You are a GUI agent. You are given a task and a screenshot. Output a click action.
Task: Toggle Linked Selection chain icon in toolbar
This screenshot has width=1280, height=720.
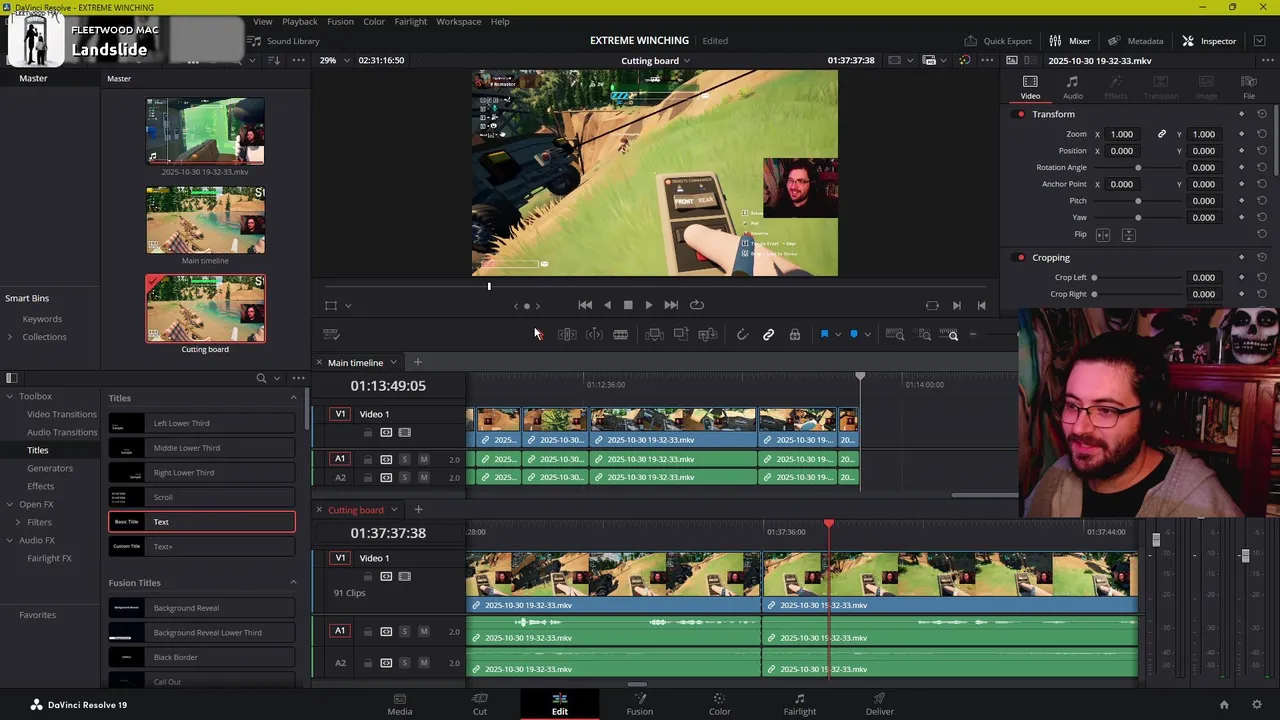pos(768,335)
